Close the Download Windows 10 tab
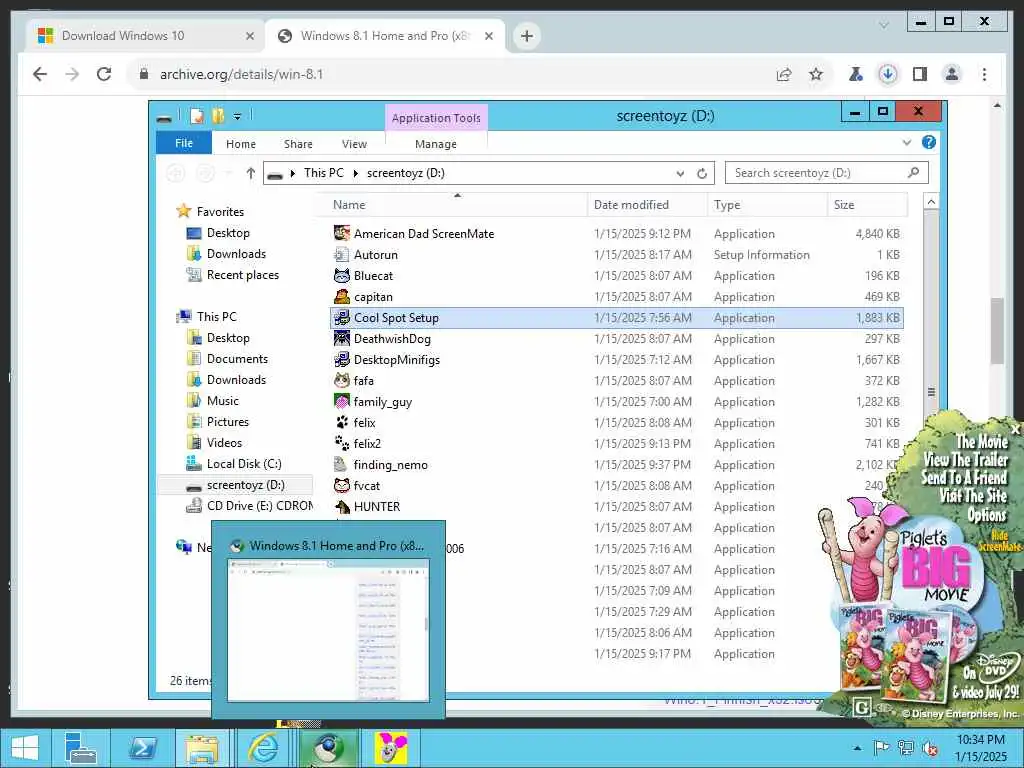1024x768 pixels. [x=249, y=36]
